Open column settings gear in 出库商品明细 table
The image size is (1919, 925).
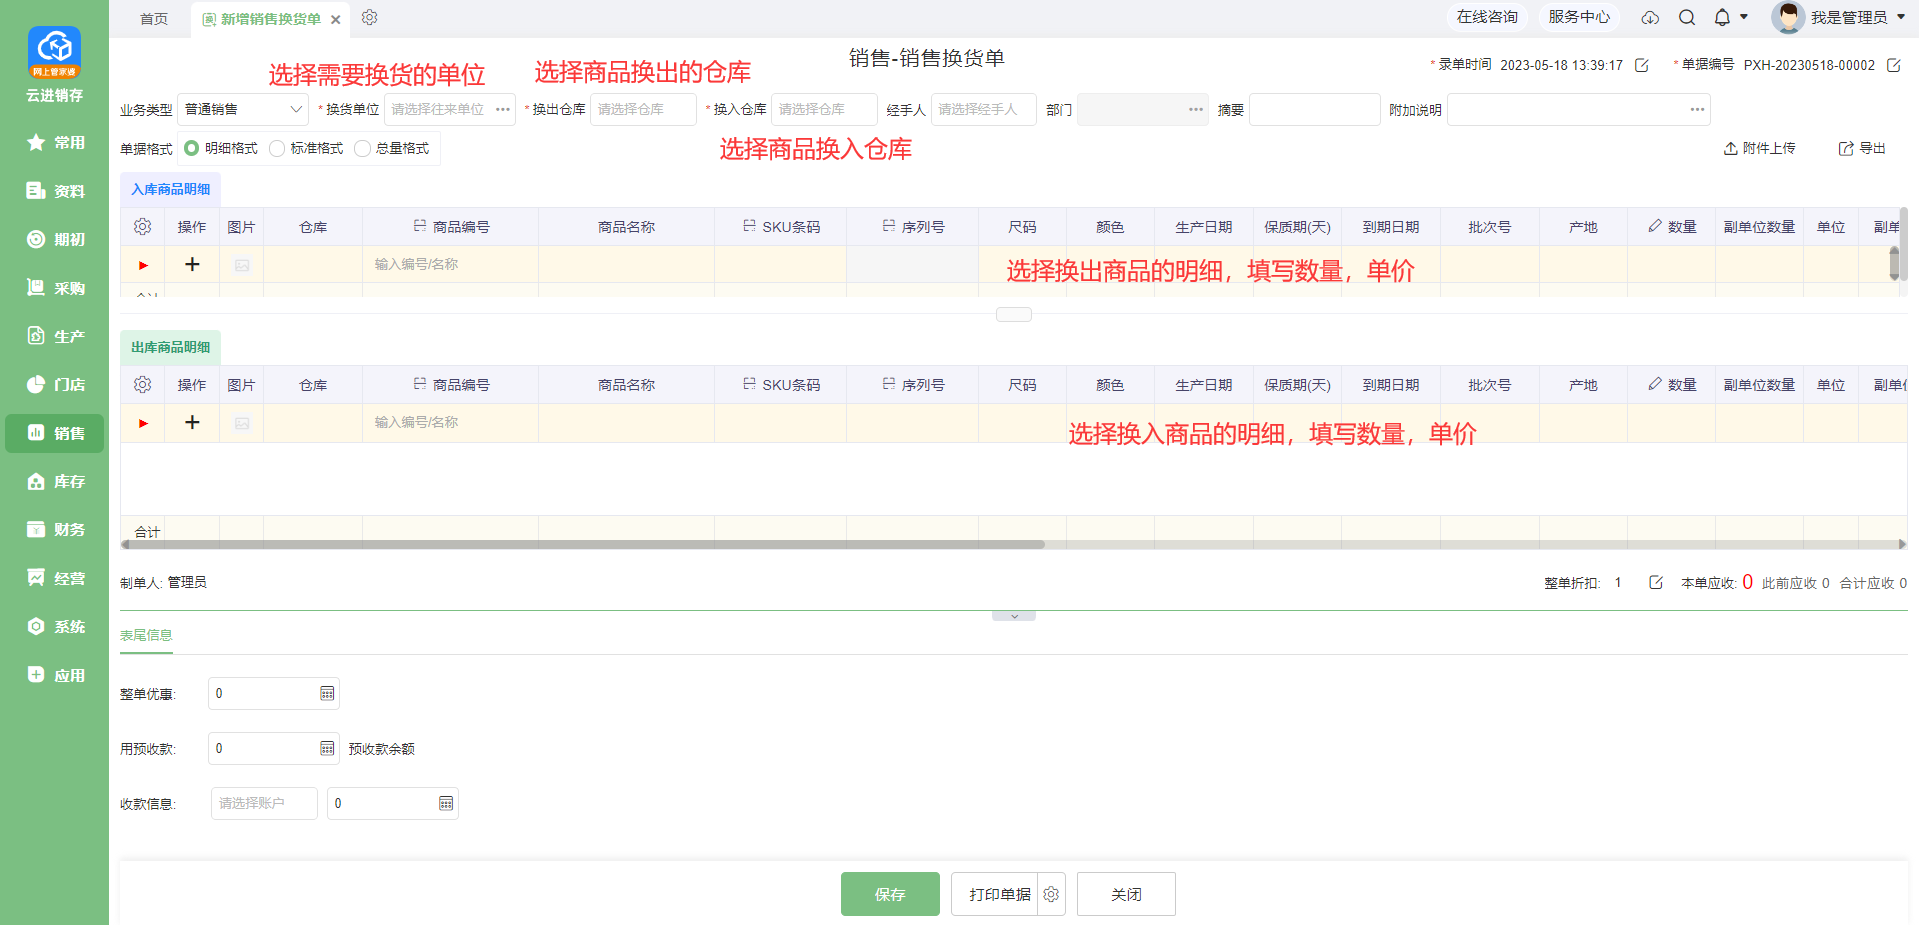click(142, 385)
